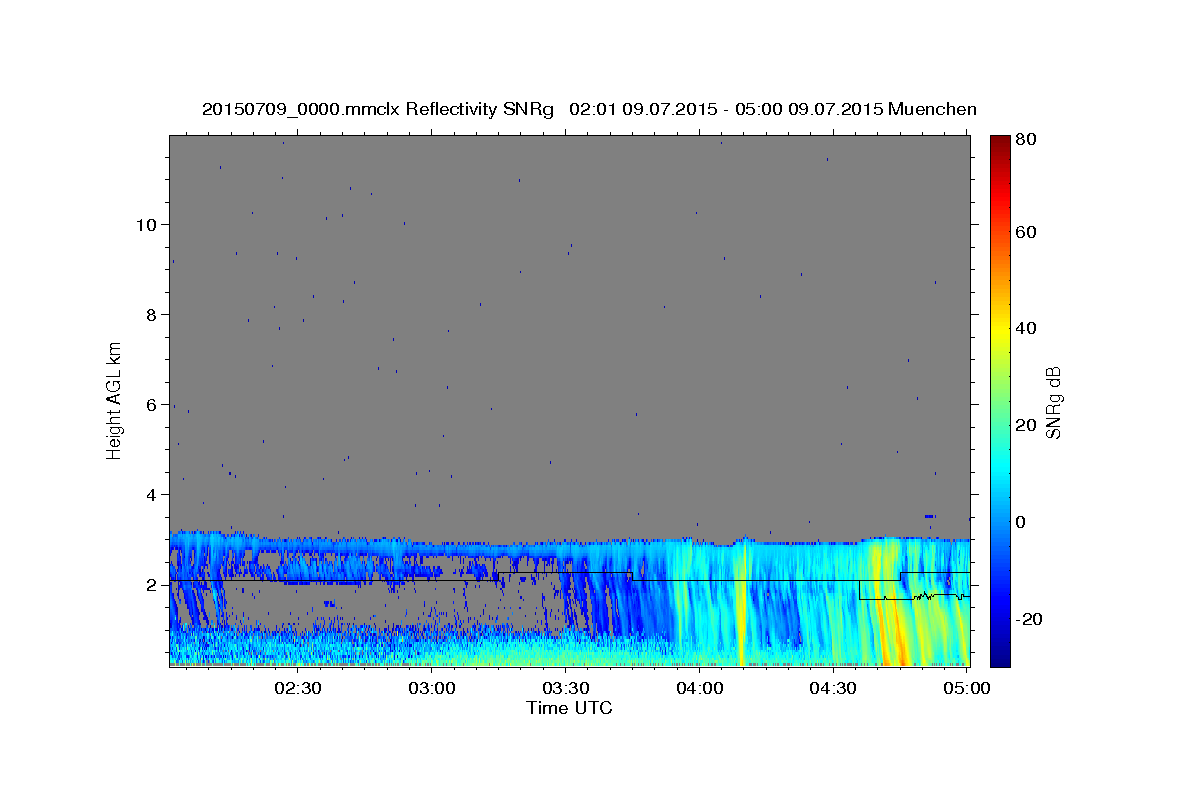The image size is (1200, 800).
Task: Click the colorbar value 40
Action: pos(1027,328)
